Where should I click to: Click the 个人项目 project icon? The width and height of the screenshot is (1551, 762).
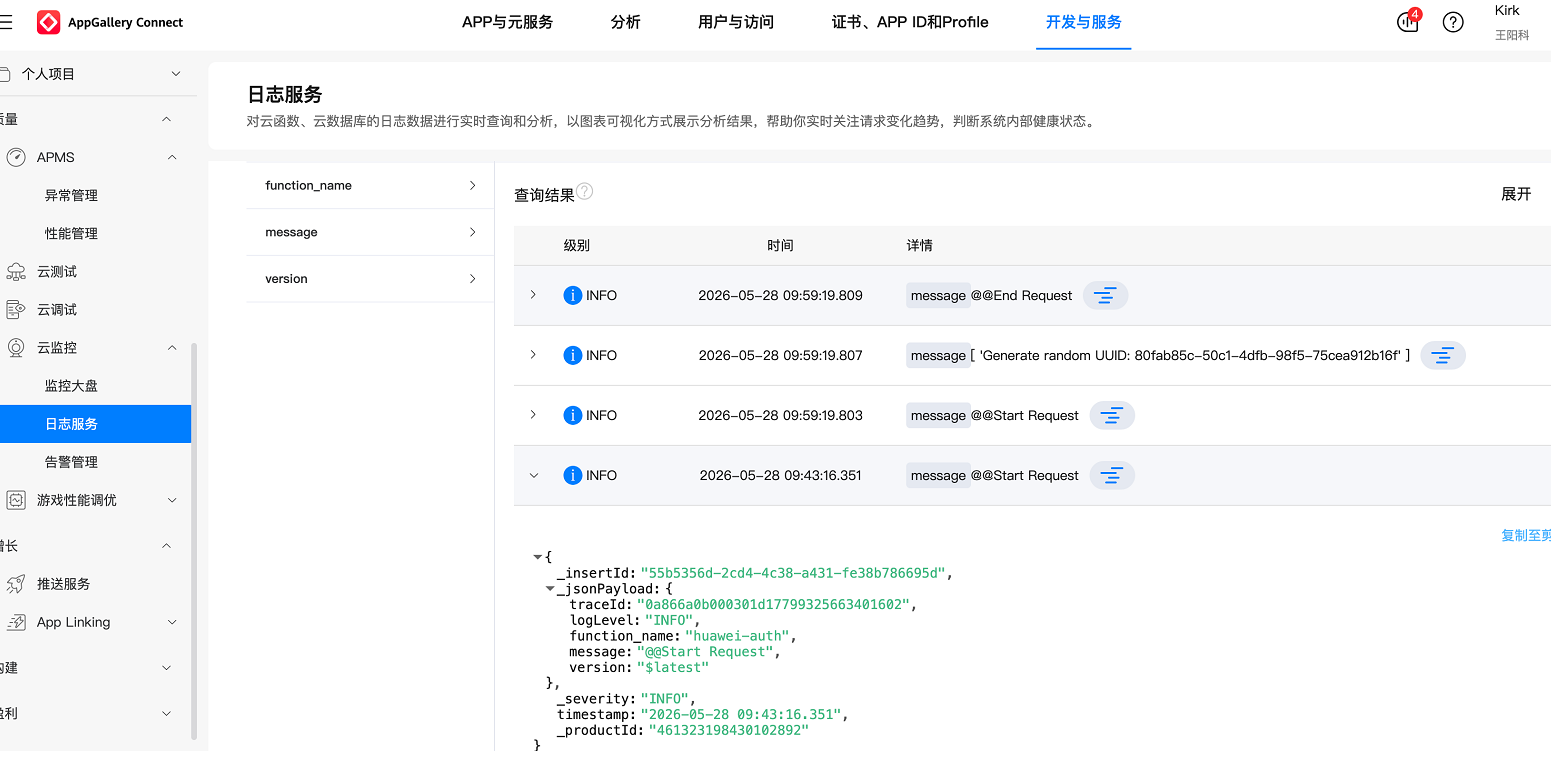5,74
